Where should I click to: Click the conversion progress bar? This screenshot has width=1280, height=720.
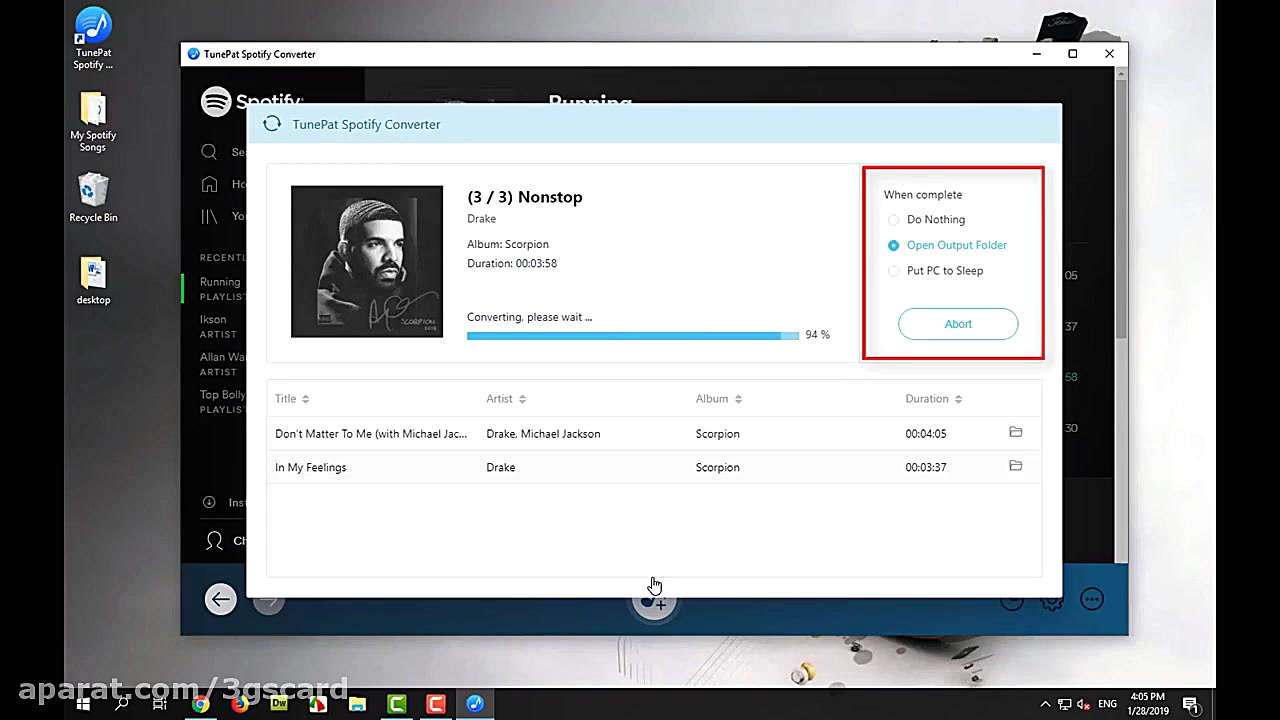[x=630, y=335]
